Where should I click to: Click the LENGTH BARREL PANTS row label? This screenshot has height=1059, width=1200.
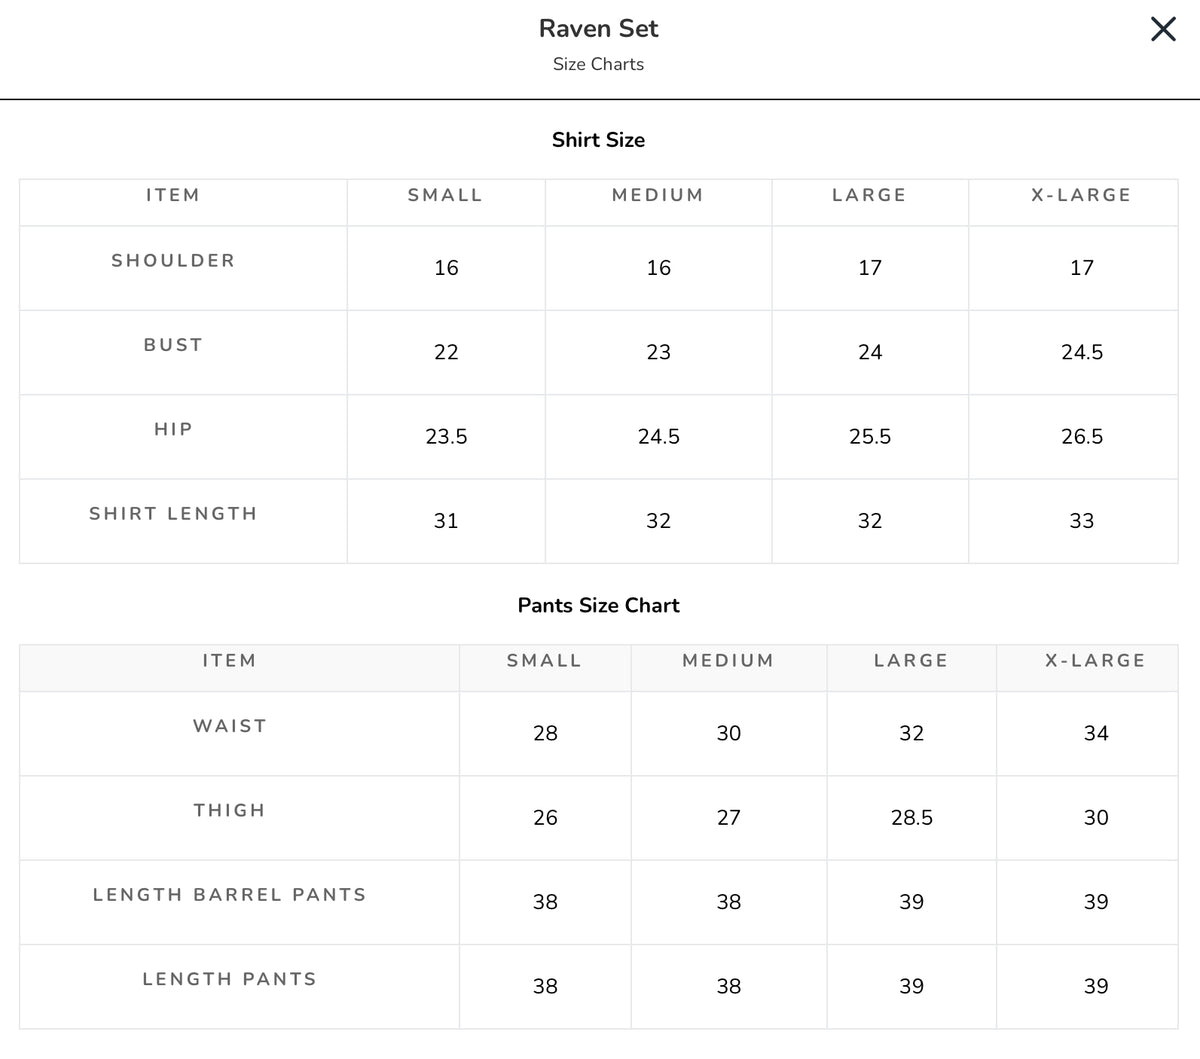[230, 894]
